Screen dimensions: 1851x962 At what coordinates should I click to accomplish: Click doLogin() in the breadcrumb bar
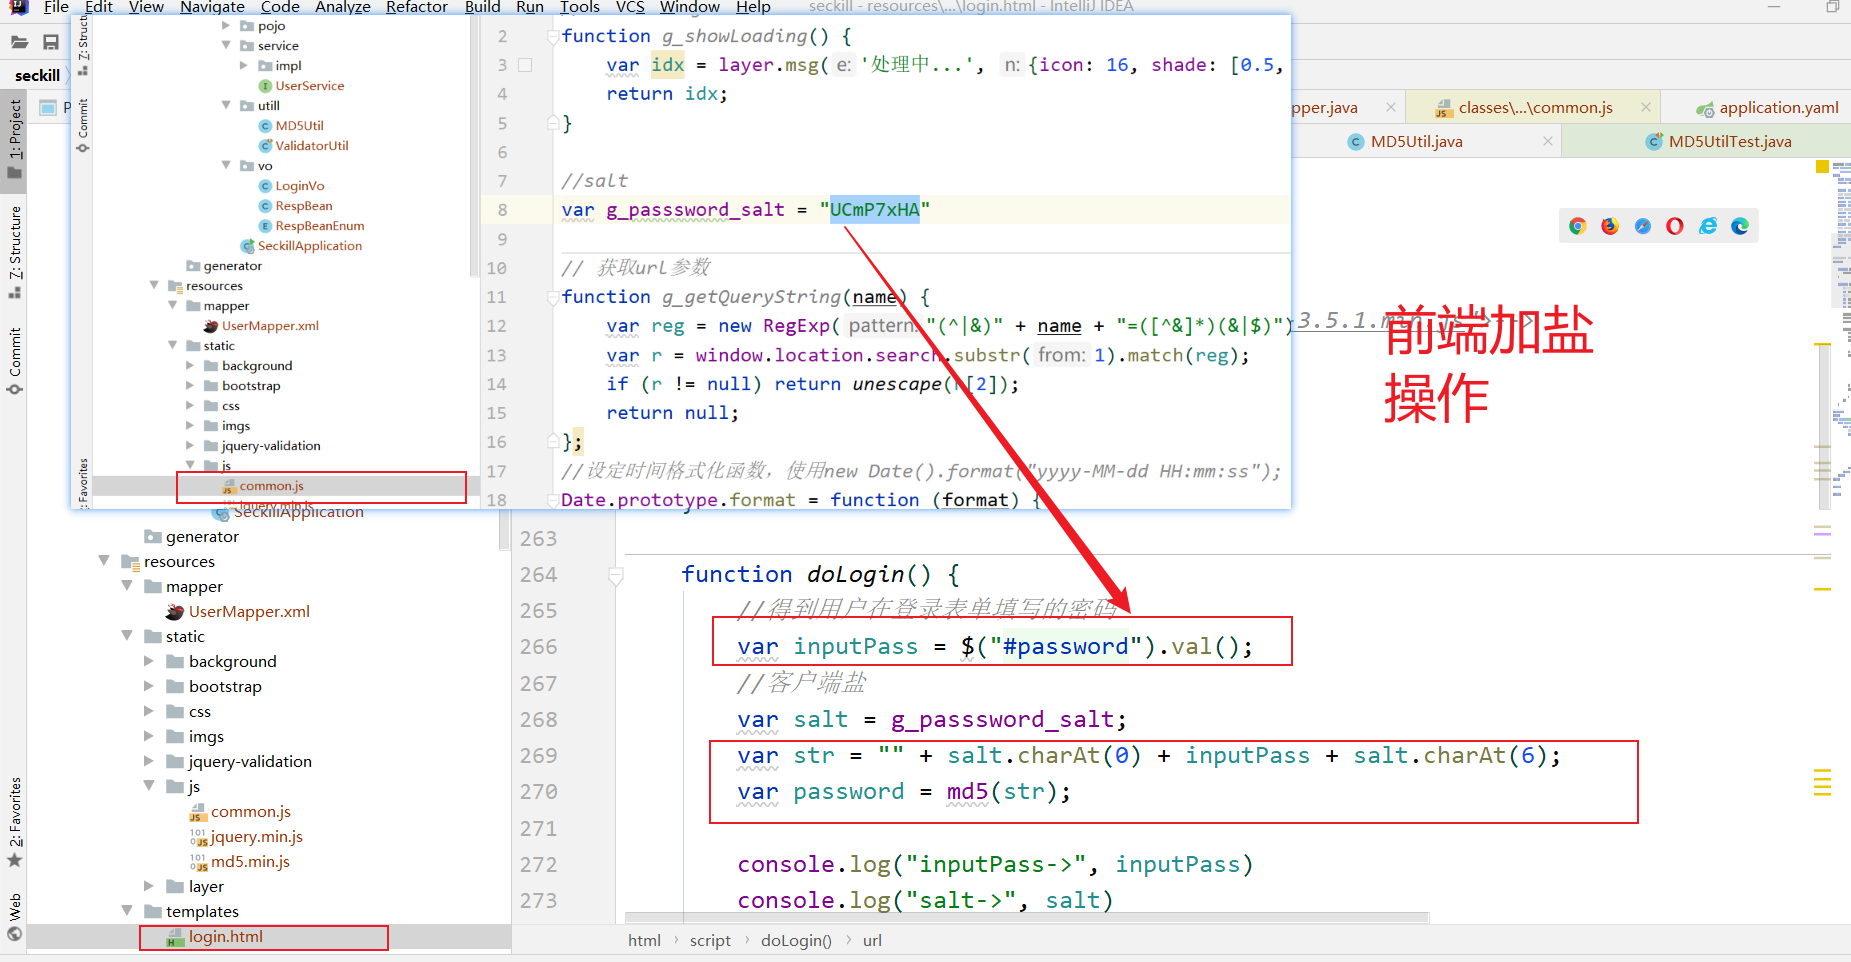(796, 940)
